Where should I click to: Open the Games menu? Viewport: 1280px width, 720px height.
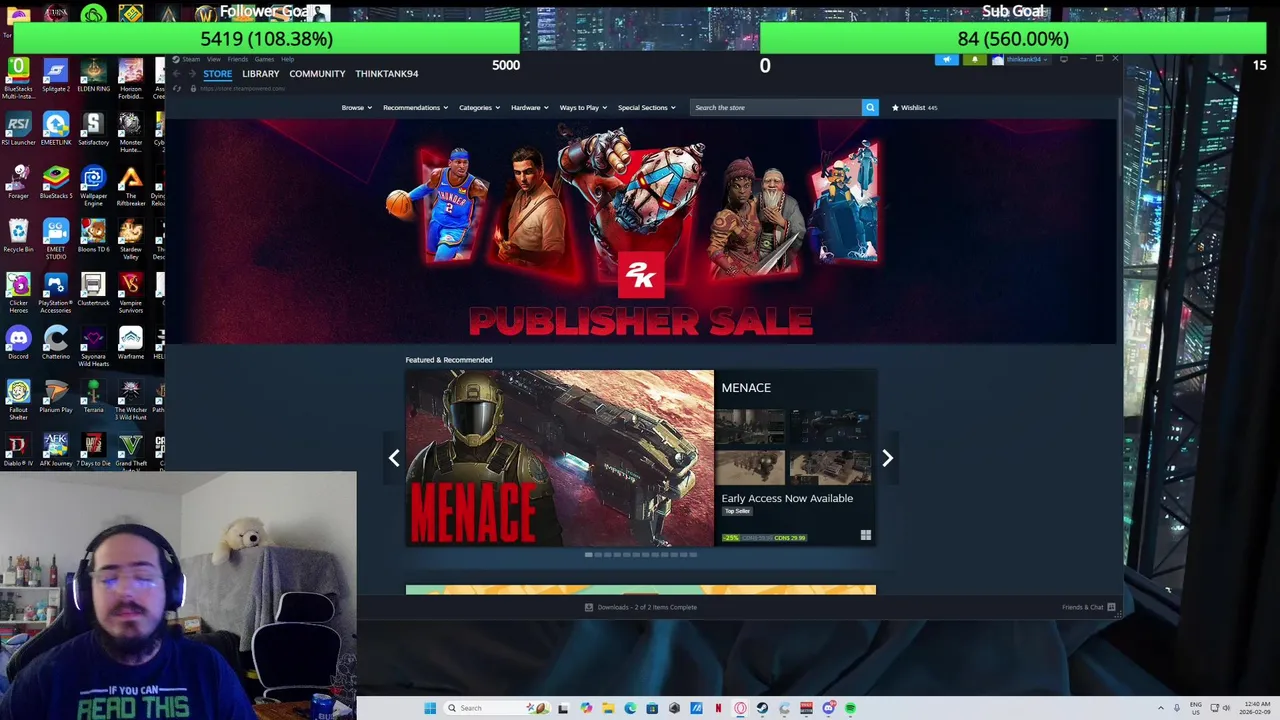point(264,59)
